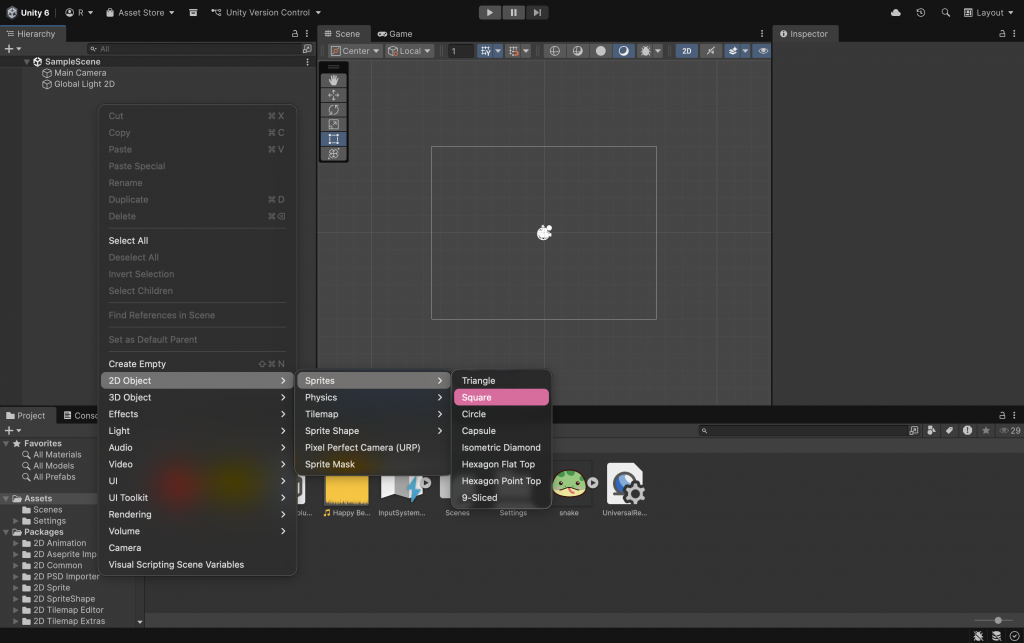Open the Asset Store dropdown
This screenshot has height=643, width=1024.
(140, 12)
